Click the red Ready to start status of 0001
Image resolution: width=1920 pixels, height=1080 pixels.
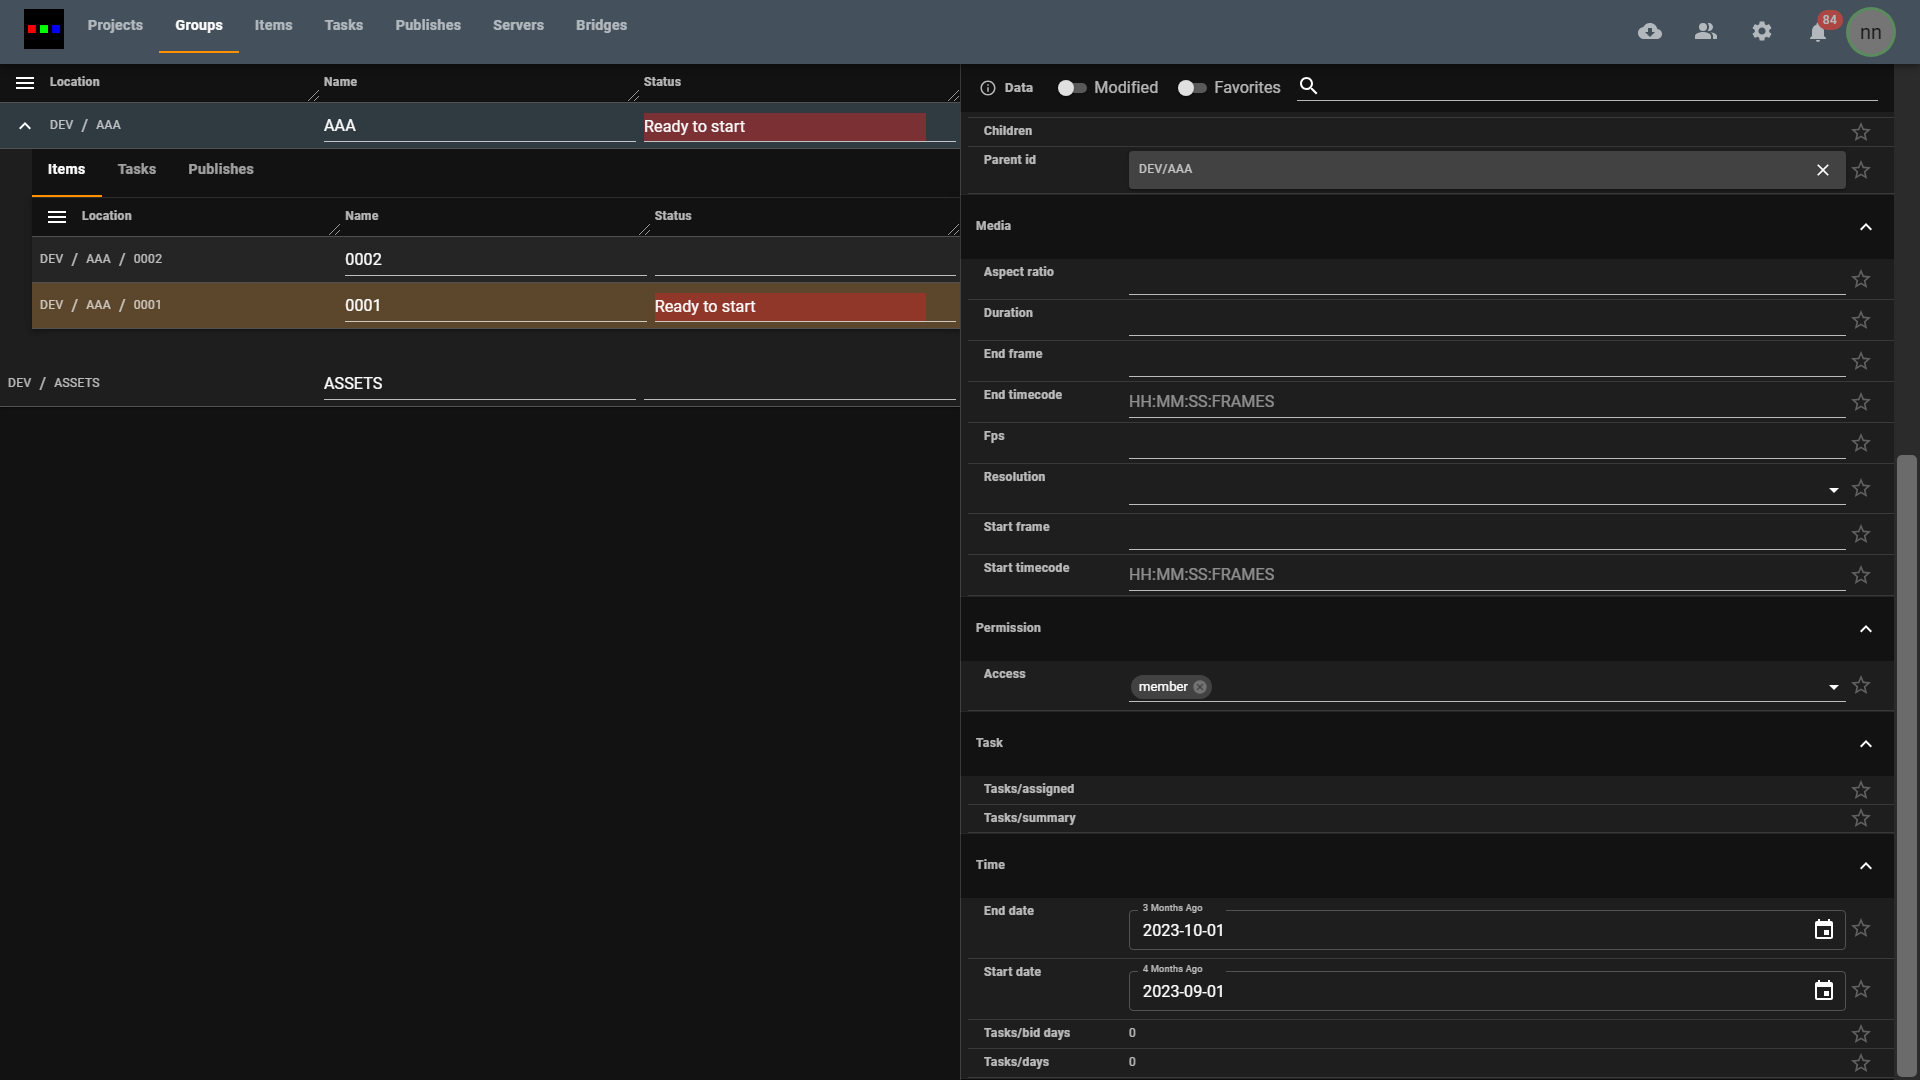point(789,307)
